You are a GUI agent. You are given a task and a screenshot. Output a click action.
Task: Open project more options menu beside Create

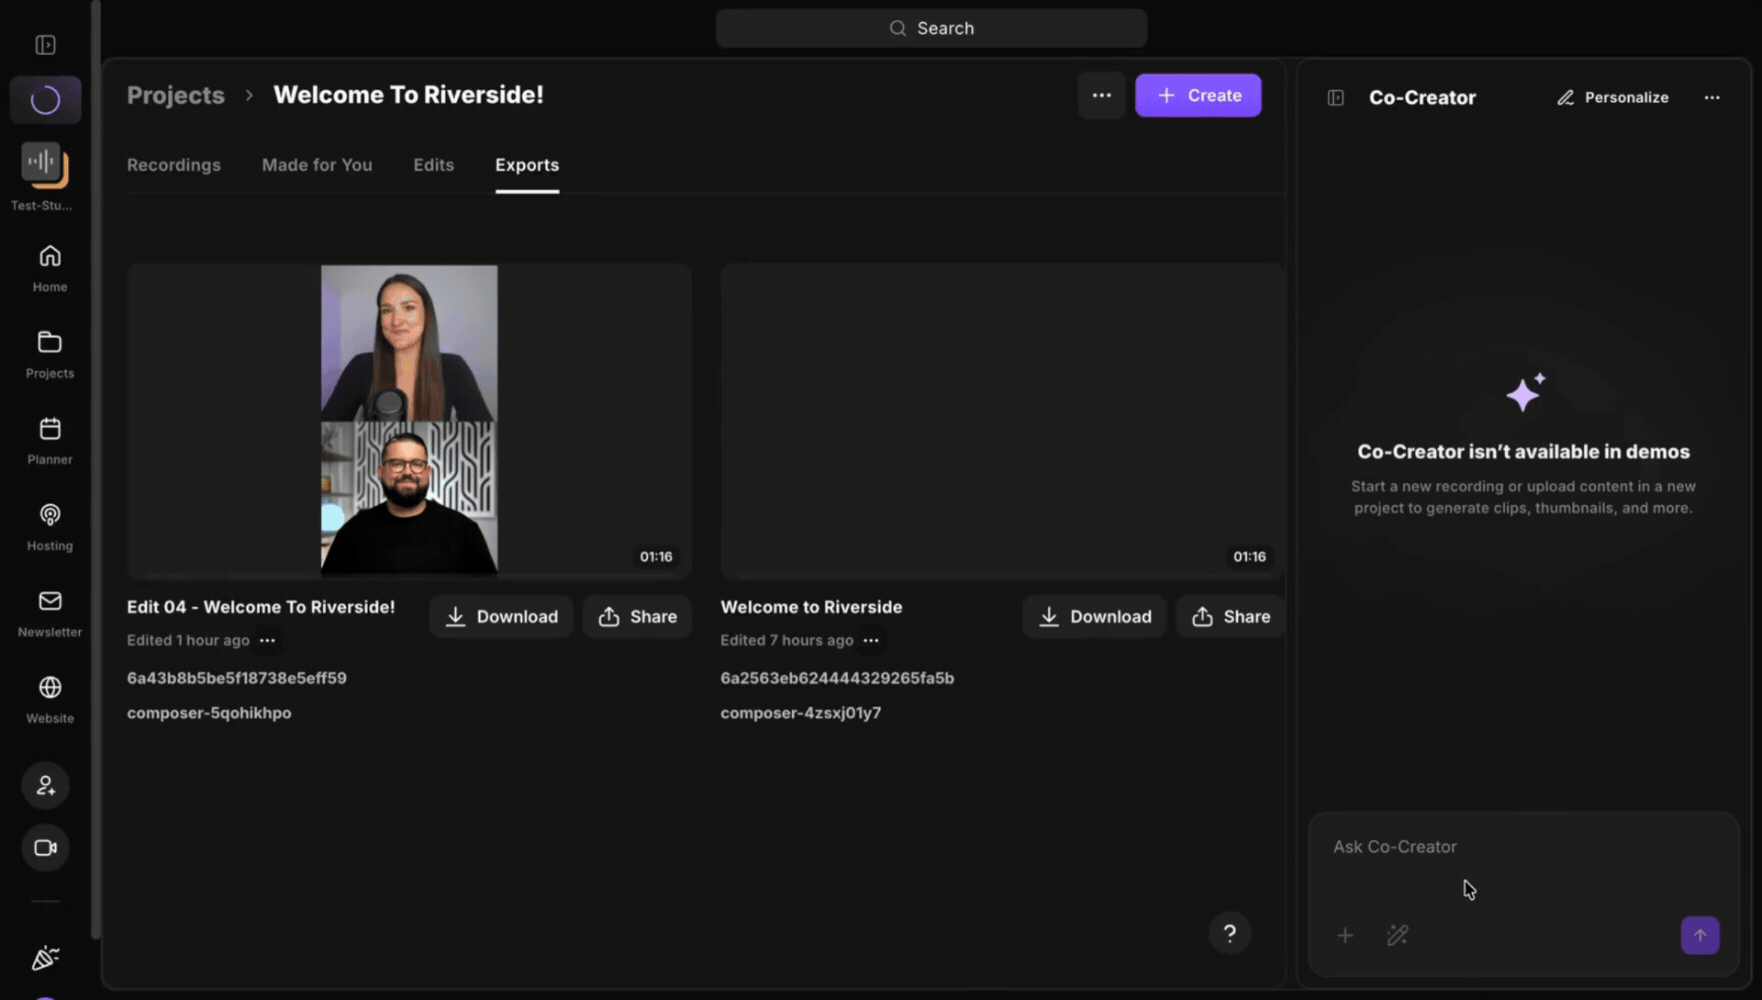coord(1102,96)
